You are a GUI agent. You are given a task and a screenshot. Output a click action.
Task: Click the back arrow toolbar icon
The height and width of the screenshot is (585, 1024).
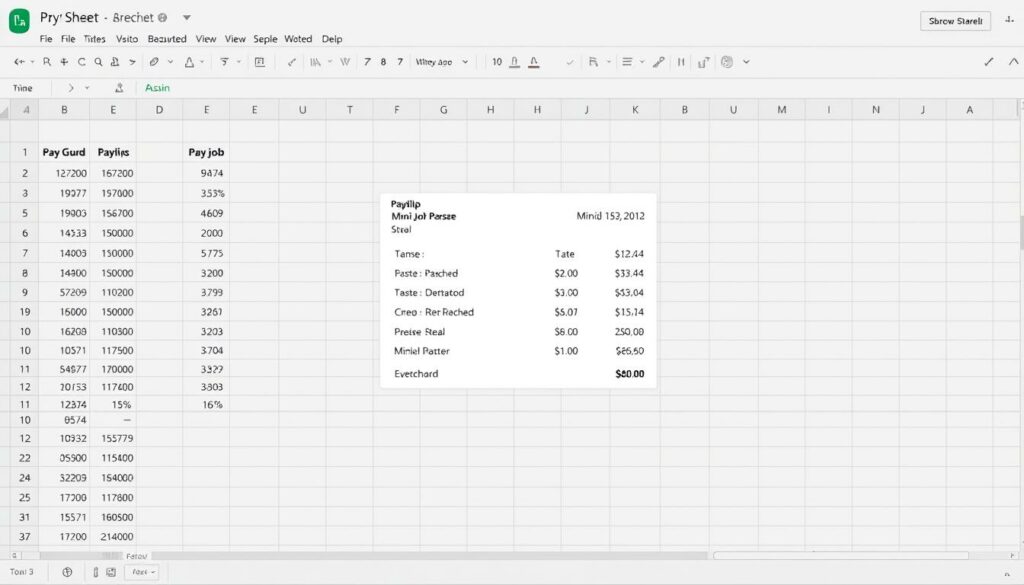[19, 62]
